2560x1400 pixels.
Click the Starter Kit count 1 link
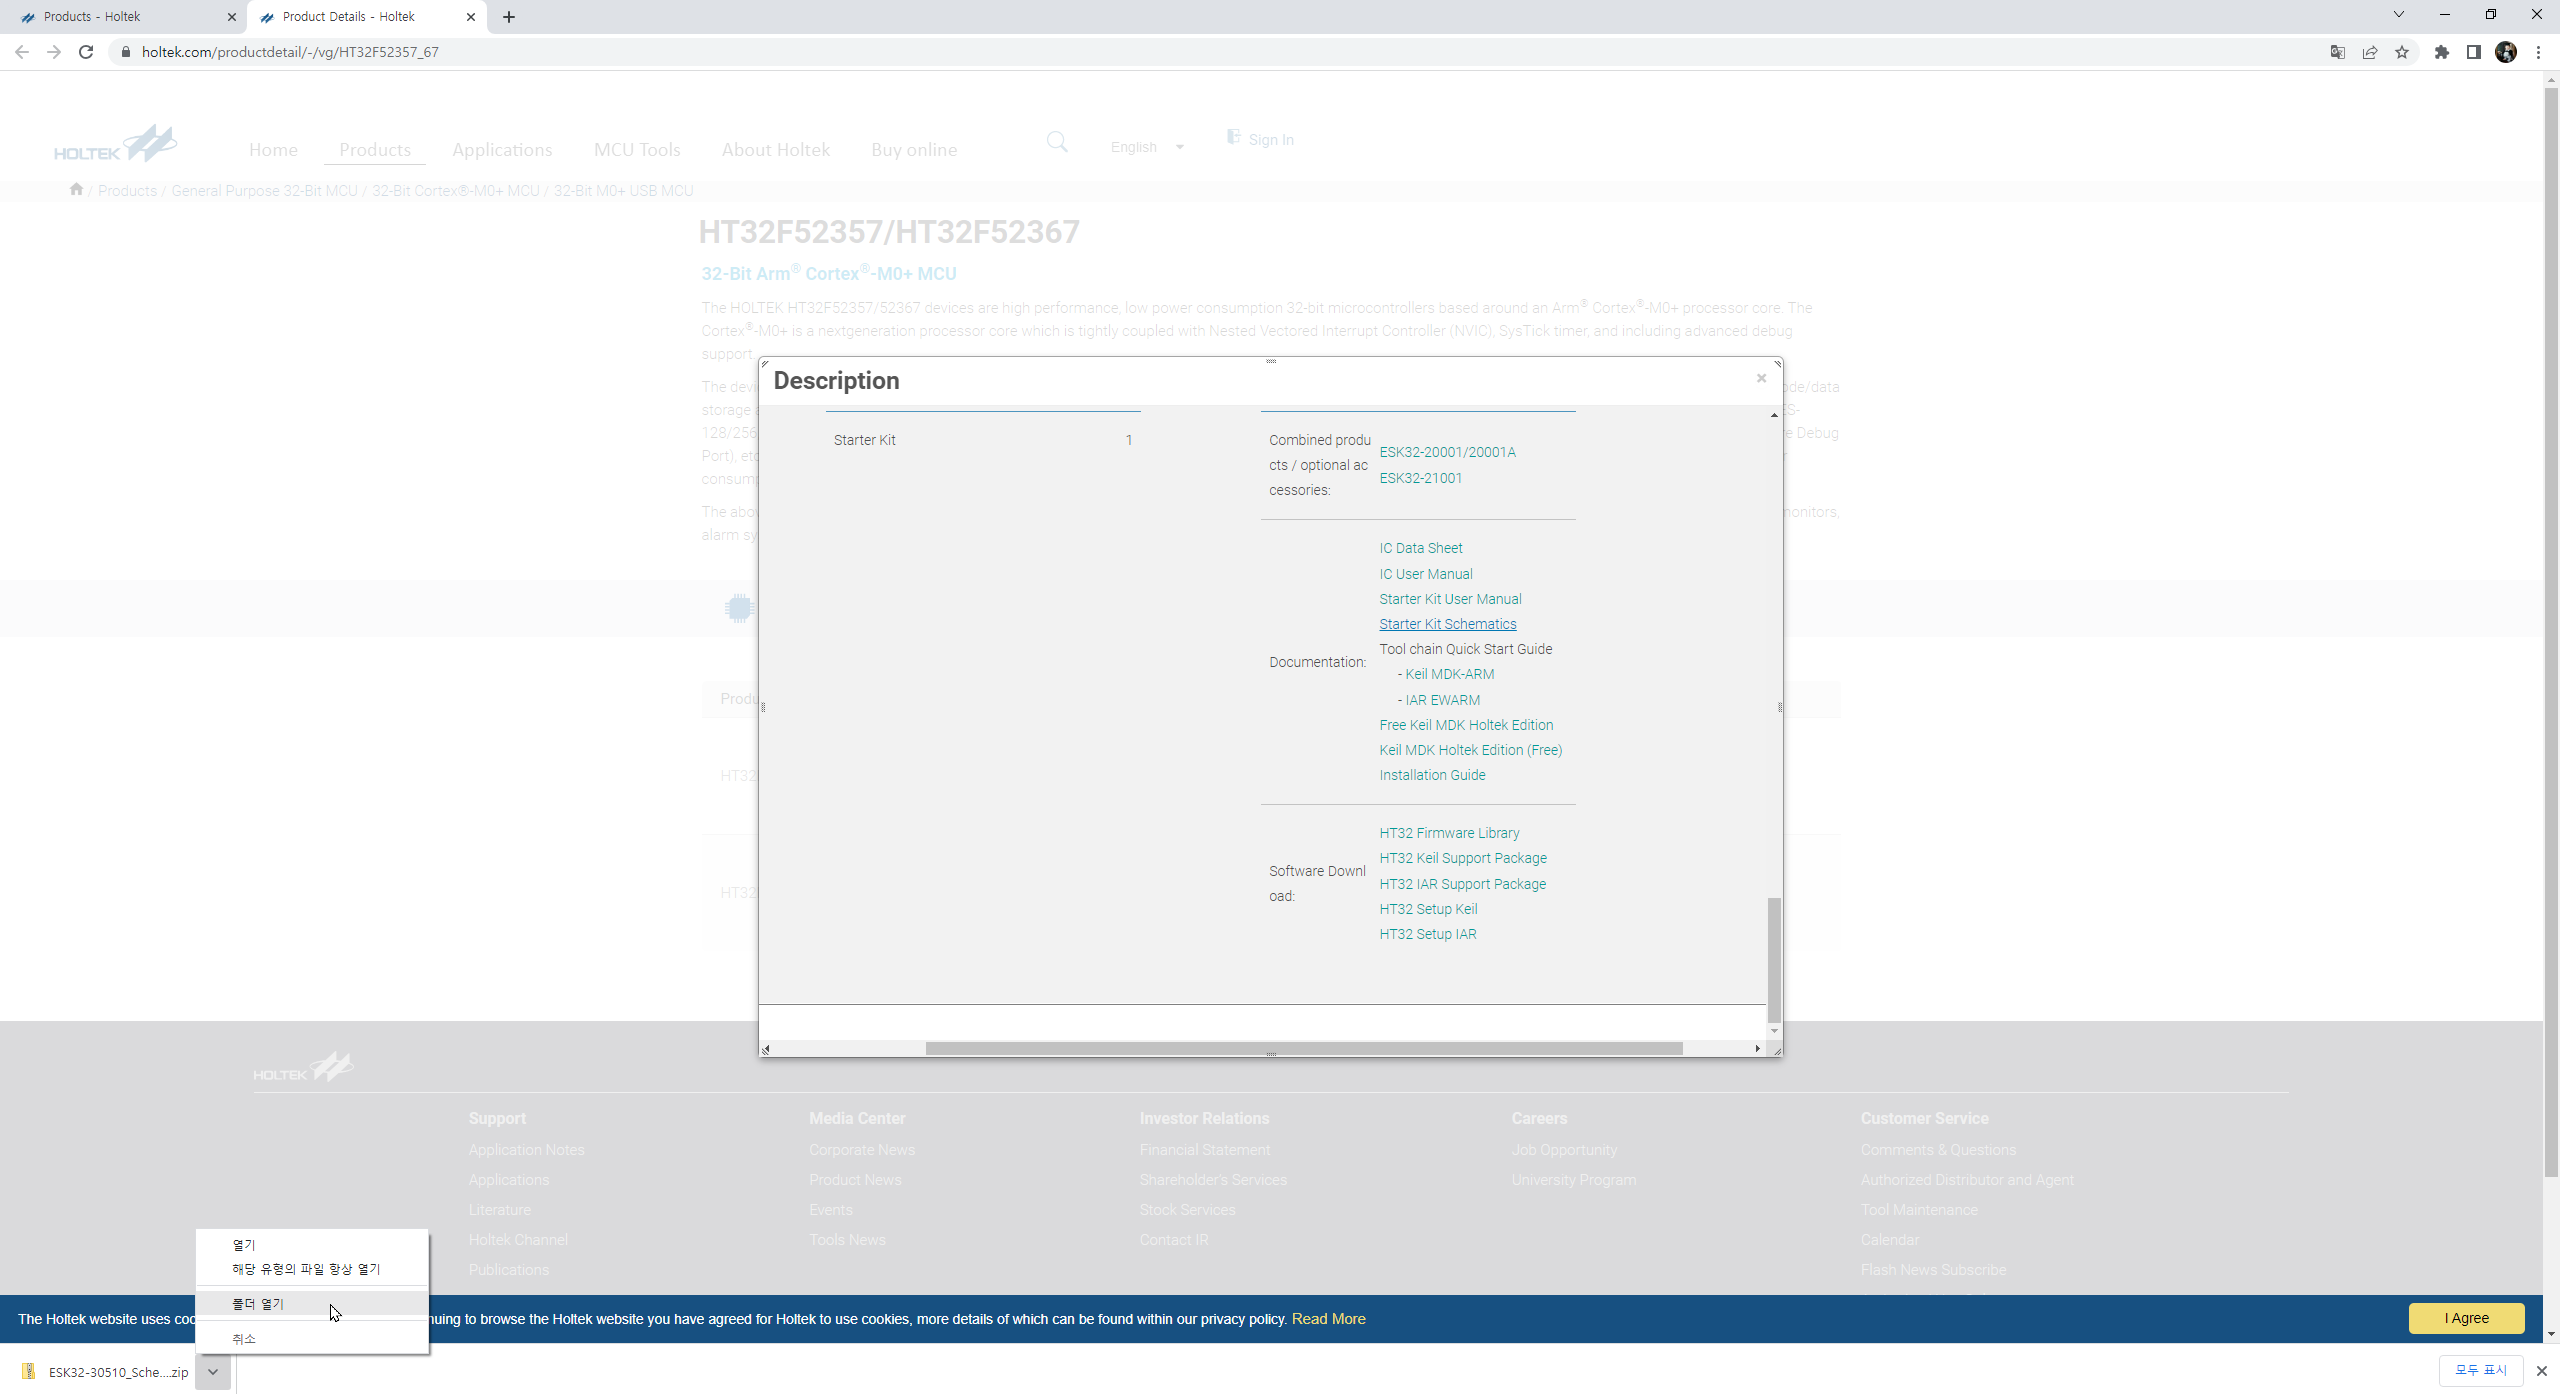(x=1129, y=440)
